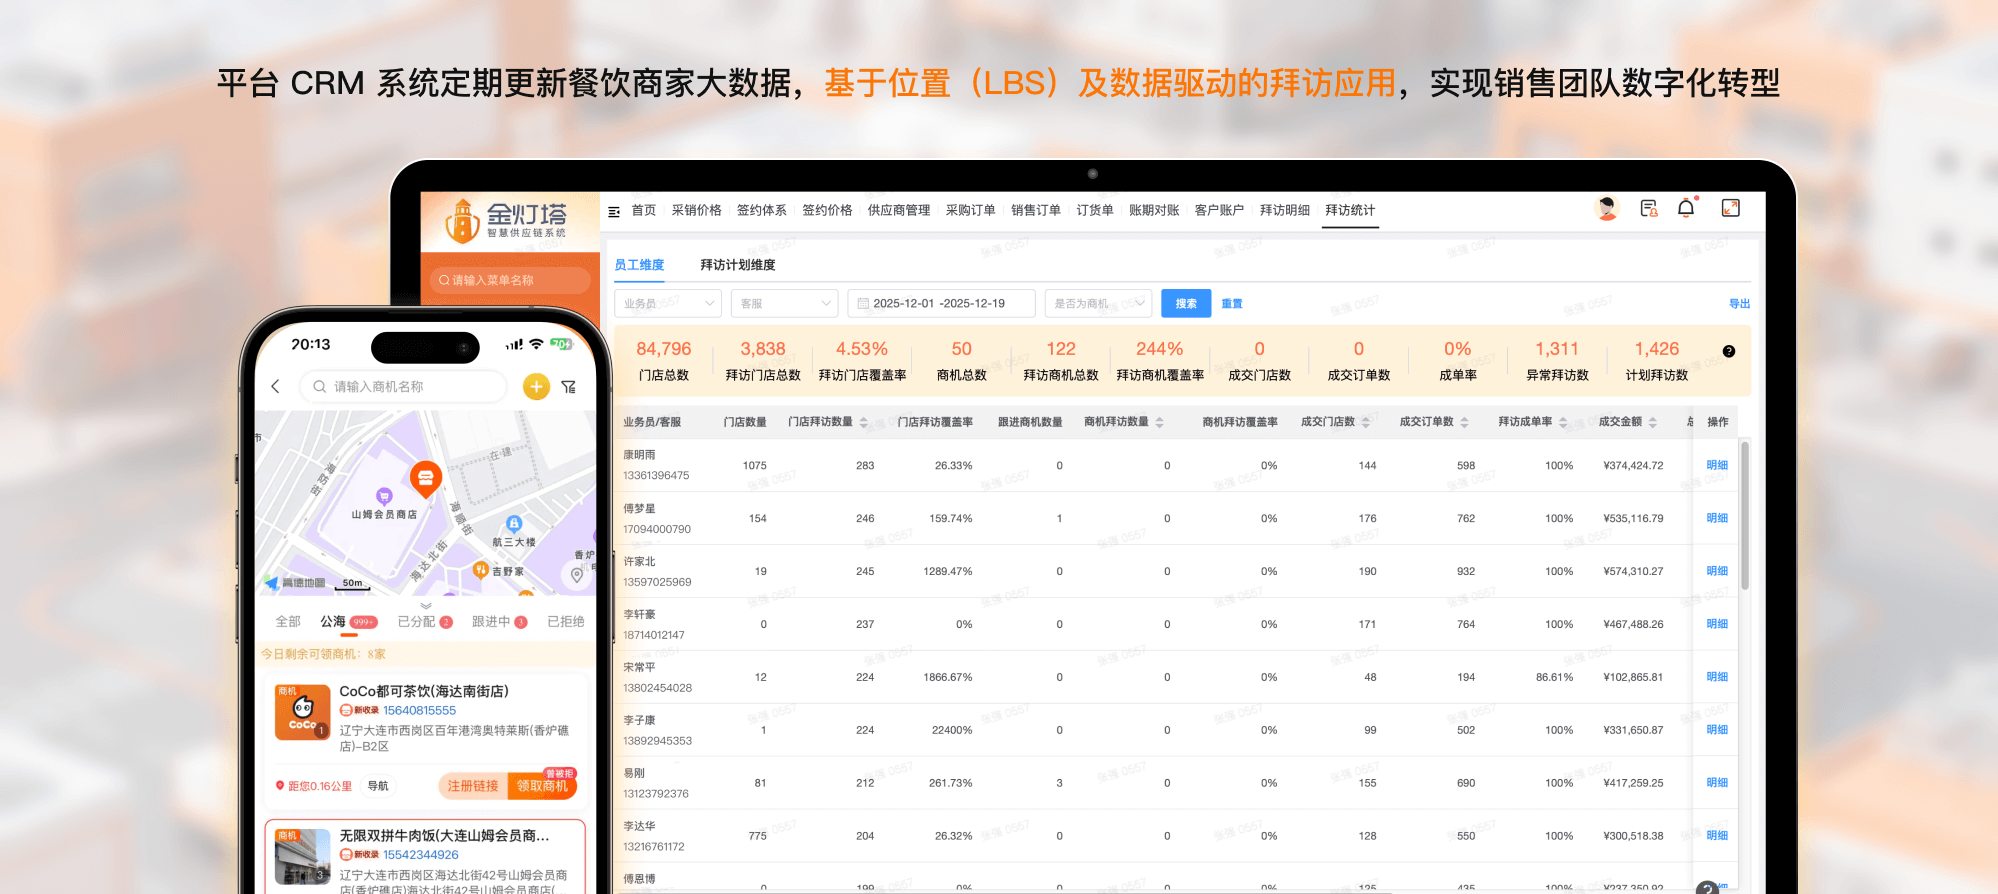Open fullscreen with the expand icon
Image resolution: width=1998 pixels, height=894 pixels.
pyautogui.click(x=1730, y=208)
